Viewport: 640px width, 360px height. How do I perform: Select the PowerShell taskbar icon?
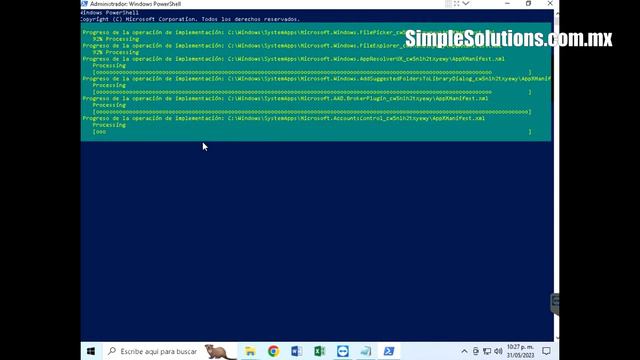(389, 351)
